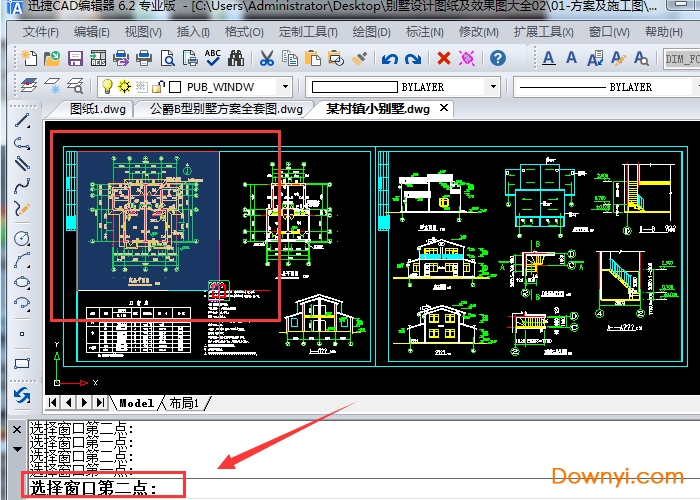Image resolution: width=700 pixels, height=500 pixels.
Task: Toggle the layer freeze sun icon
Action: click(x=124, y=87)
